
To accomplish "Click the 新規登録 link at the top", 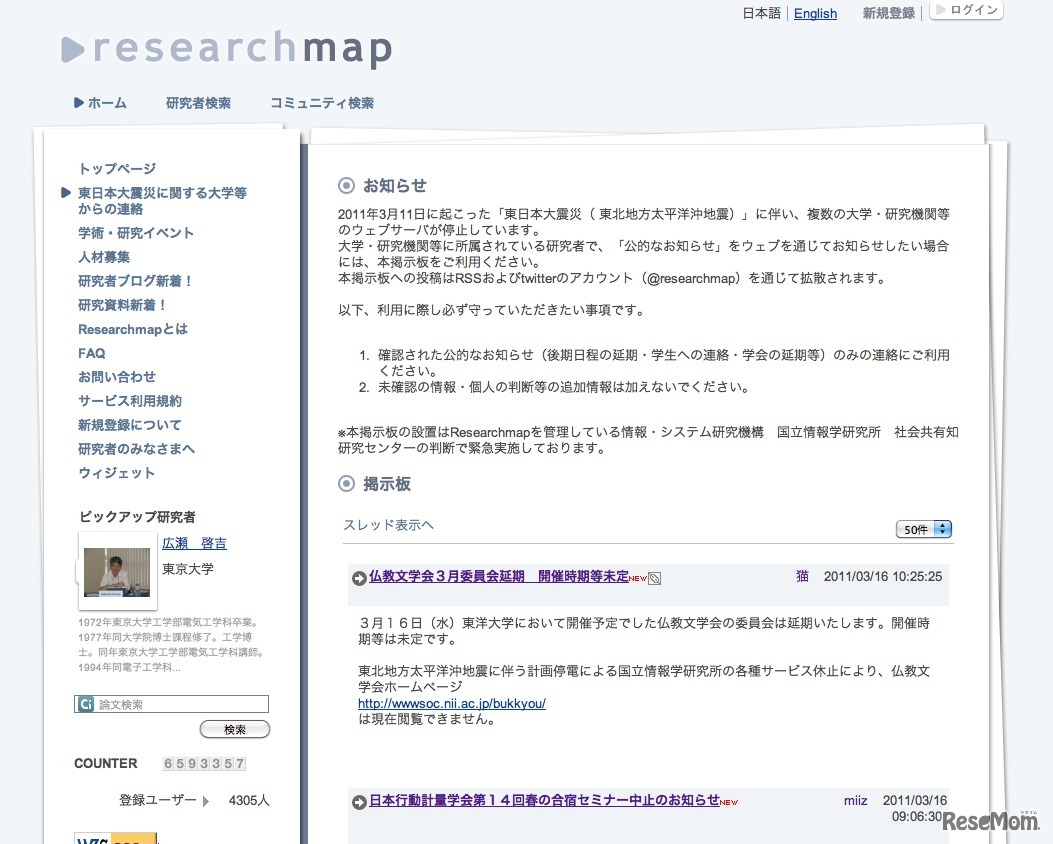I will pos(888,14).
